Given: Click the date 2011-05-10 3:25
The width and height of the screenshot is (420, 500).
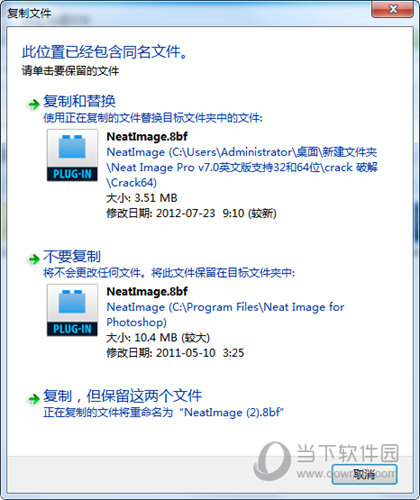Looking at the screenshot, I should [x=200, y=353].
